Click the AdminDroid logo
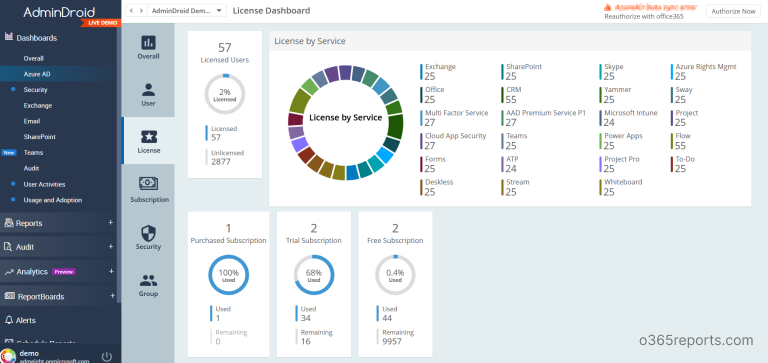The height and width of the screenshot is (363, 768). click(59, 13)
